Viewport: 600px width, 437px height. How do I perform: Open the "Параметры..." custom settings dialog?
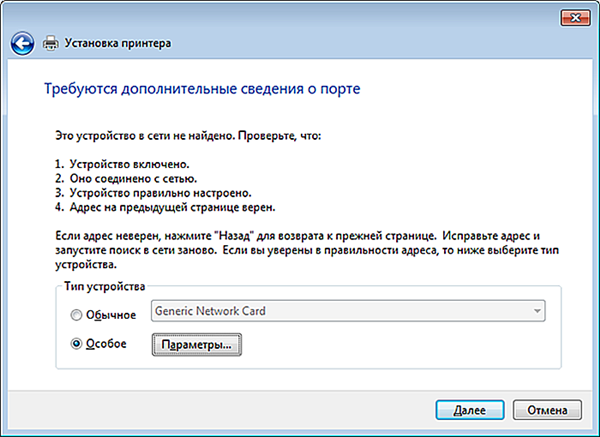click(x=197, y=344)
